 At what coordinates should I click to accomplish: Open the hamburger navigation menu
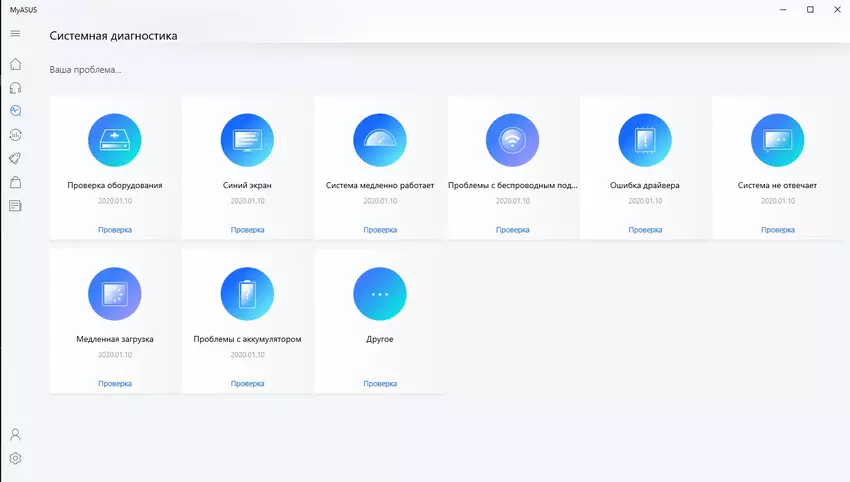pos(15,34)
